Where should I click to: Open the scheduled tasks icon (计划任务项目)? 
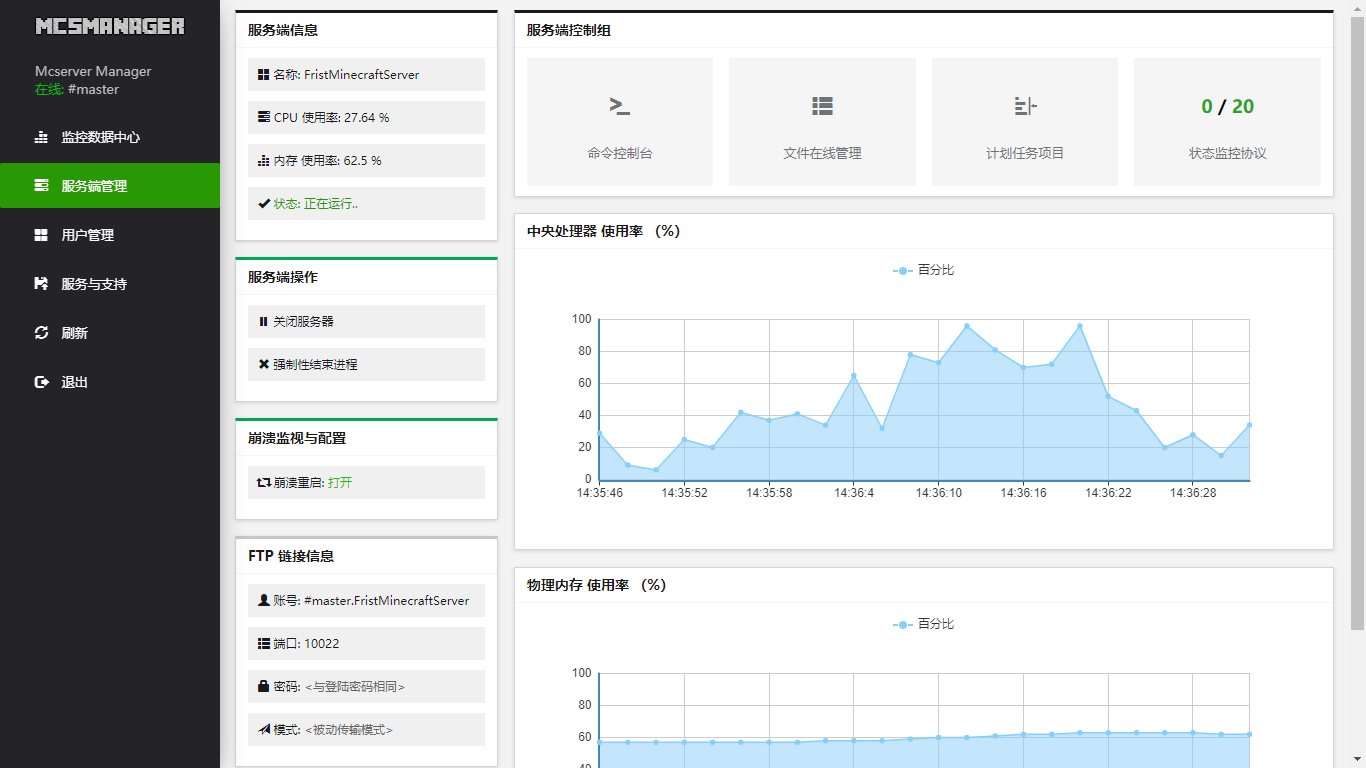click(1024, 106)
